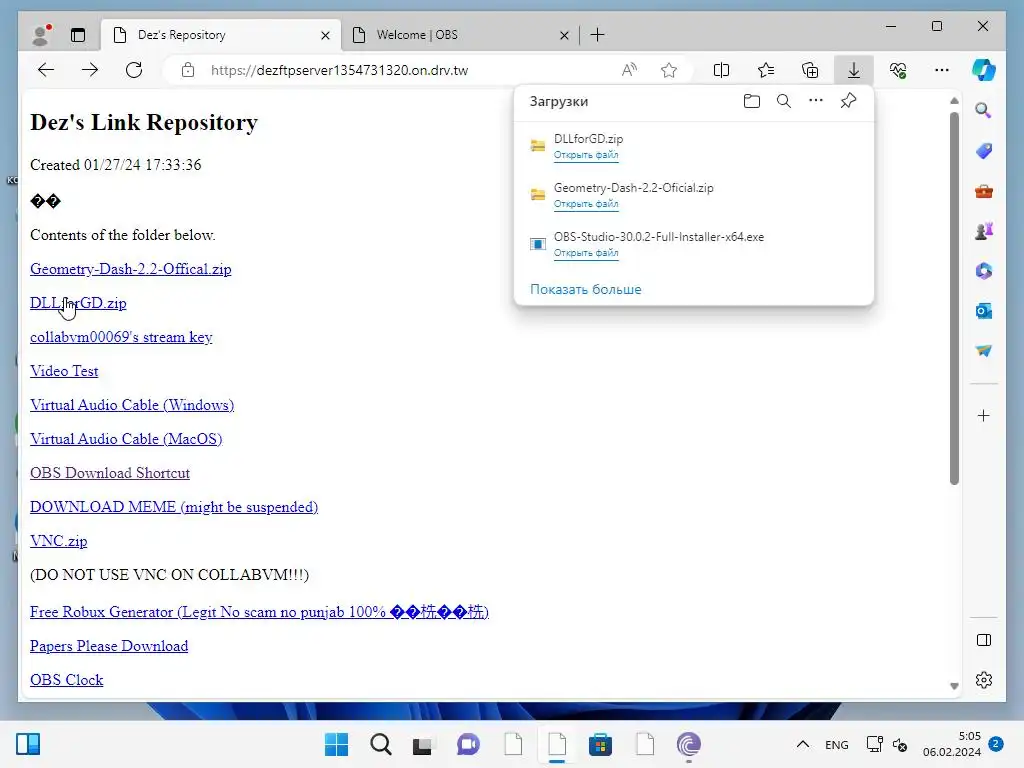The image size is (1024, 768).
Task: Open a new browser tab
Action: coord(597,35)
